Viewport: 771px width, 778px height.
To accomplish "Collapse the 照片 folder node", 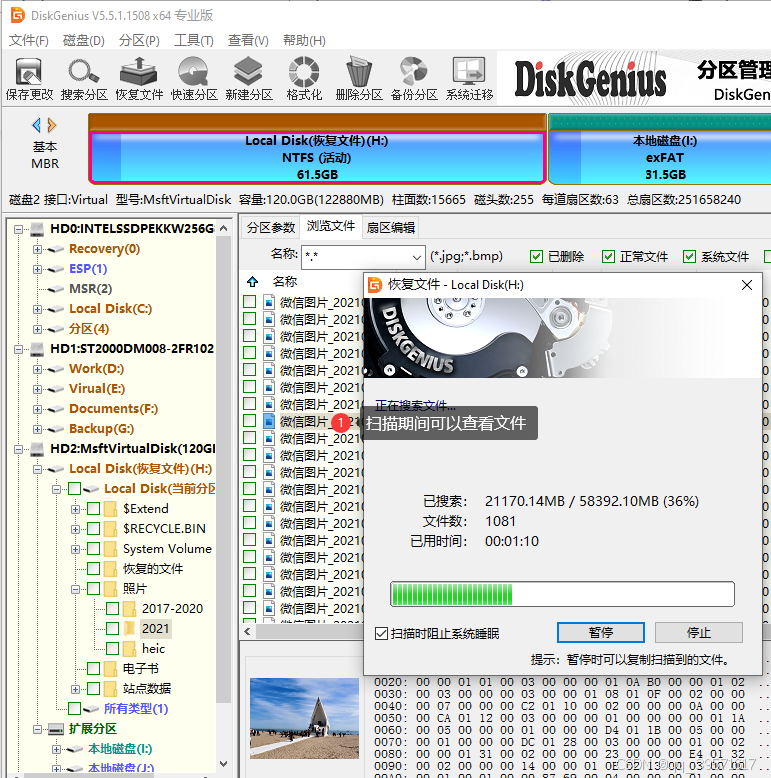I will point(75,589).
